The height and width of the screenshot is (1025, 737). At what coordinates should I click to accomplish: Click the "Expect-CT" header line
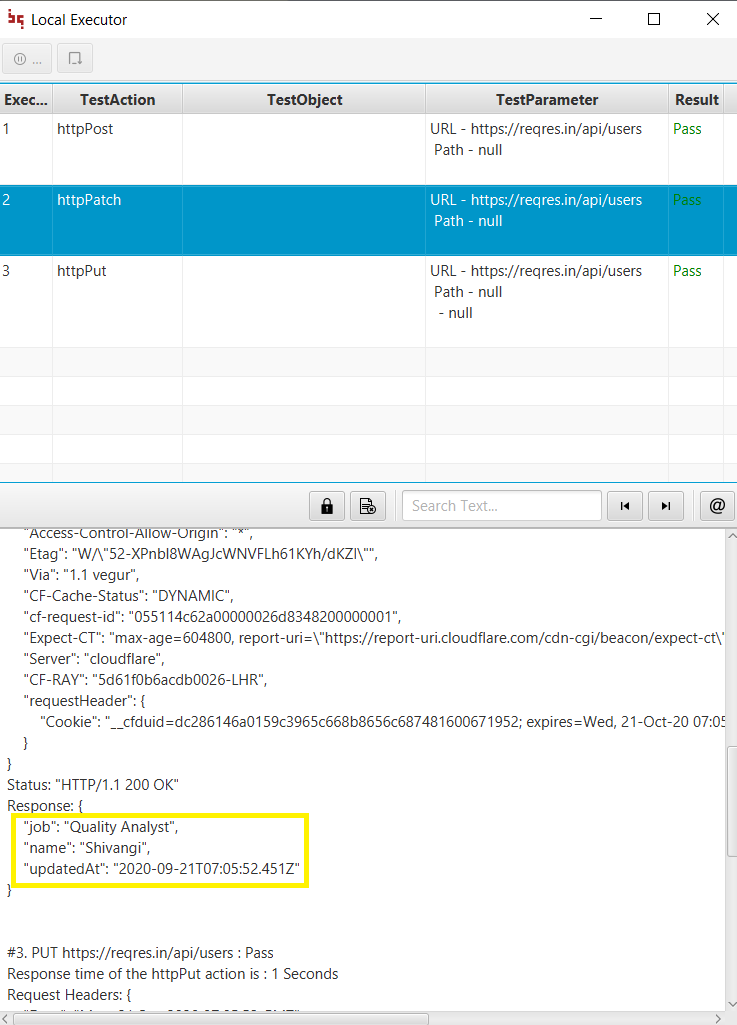(x=374, y=637)
